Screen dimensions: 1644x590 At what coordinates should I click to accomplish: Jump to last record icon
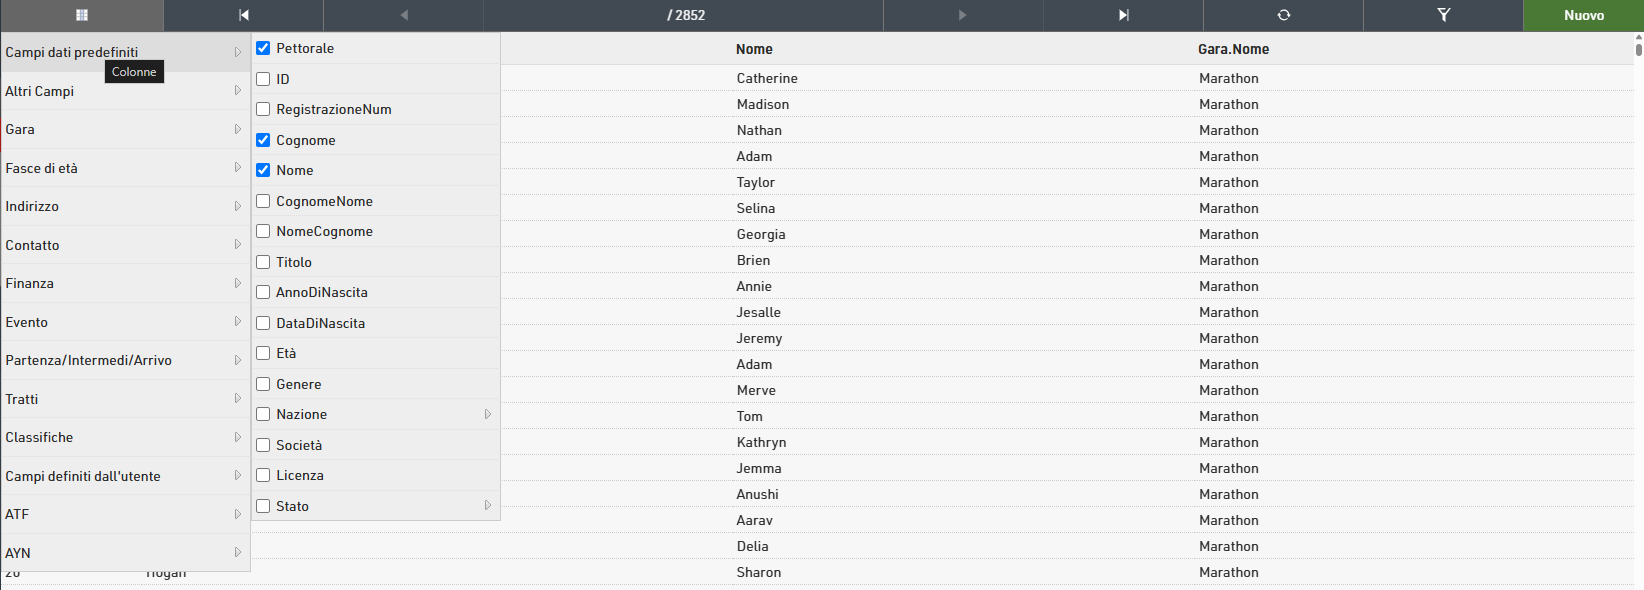1123,15
